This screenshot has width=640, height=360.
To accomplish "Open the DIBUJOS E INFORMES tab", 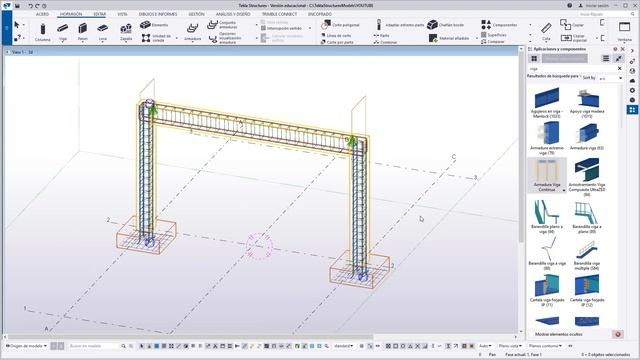I will pos(158,14).
